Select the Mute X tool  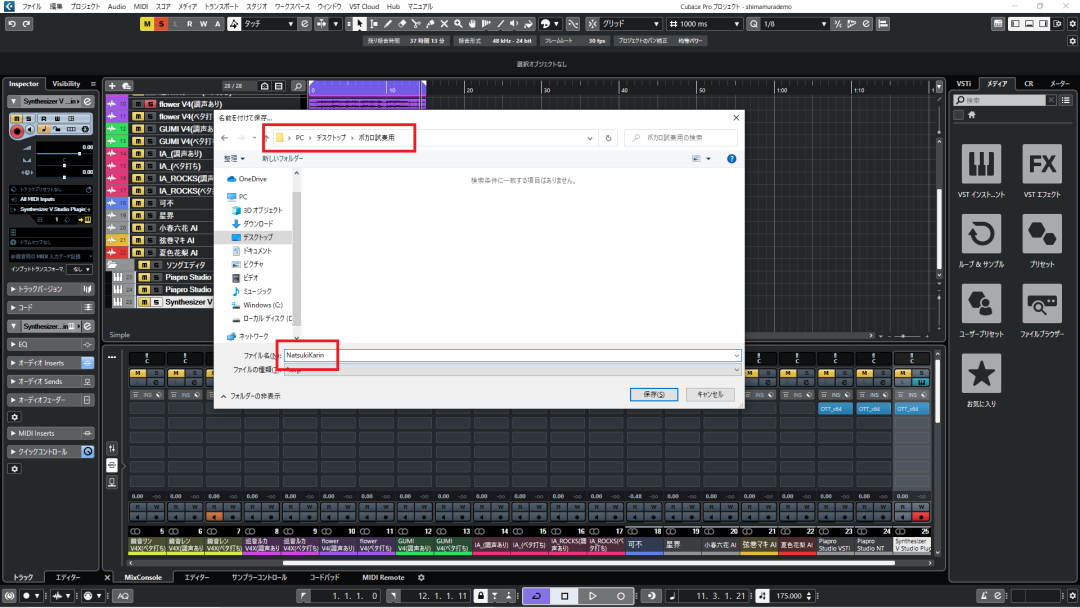444,24
